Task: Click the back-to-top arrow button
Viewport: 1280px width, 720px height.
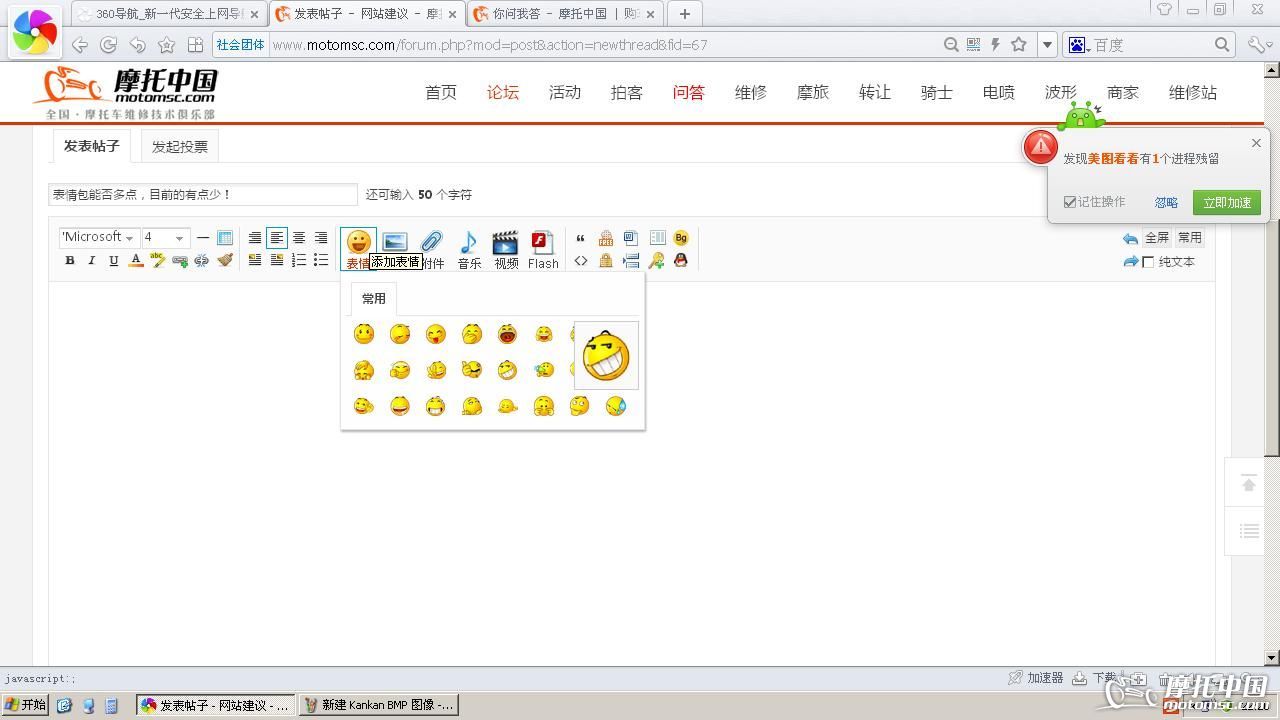Action: [1249, 484]
